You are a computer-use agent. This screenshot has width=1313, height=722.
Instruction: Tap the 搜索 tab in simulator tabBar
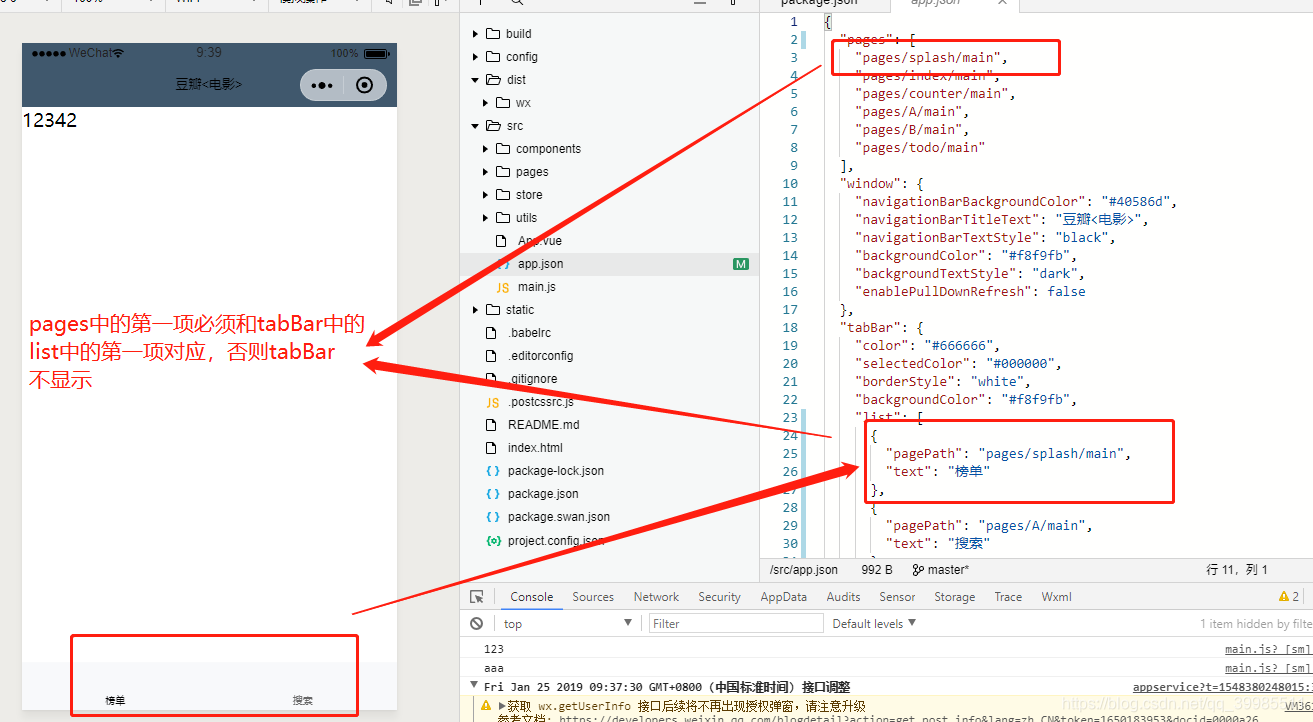[x=303, y=700]
